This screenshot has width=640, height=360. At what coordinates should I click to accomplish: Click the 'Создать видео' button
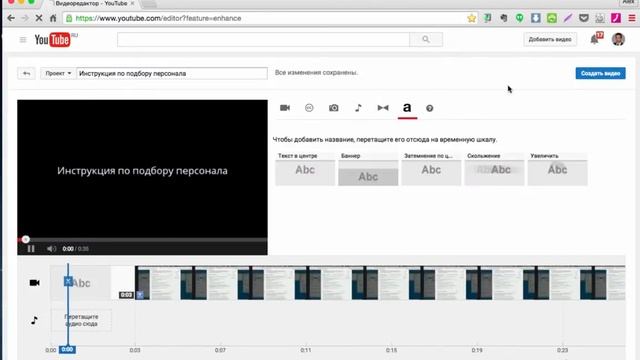click(x=600, y=73)
